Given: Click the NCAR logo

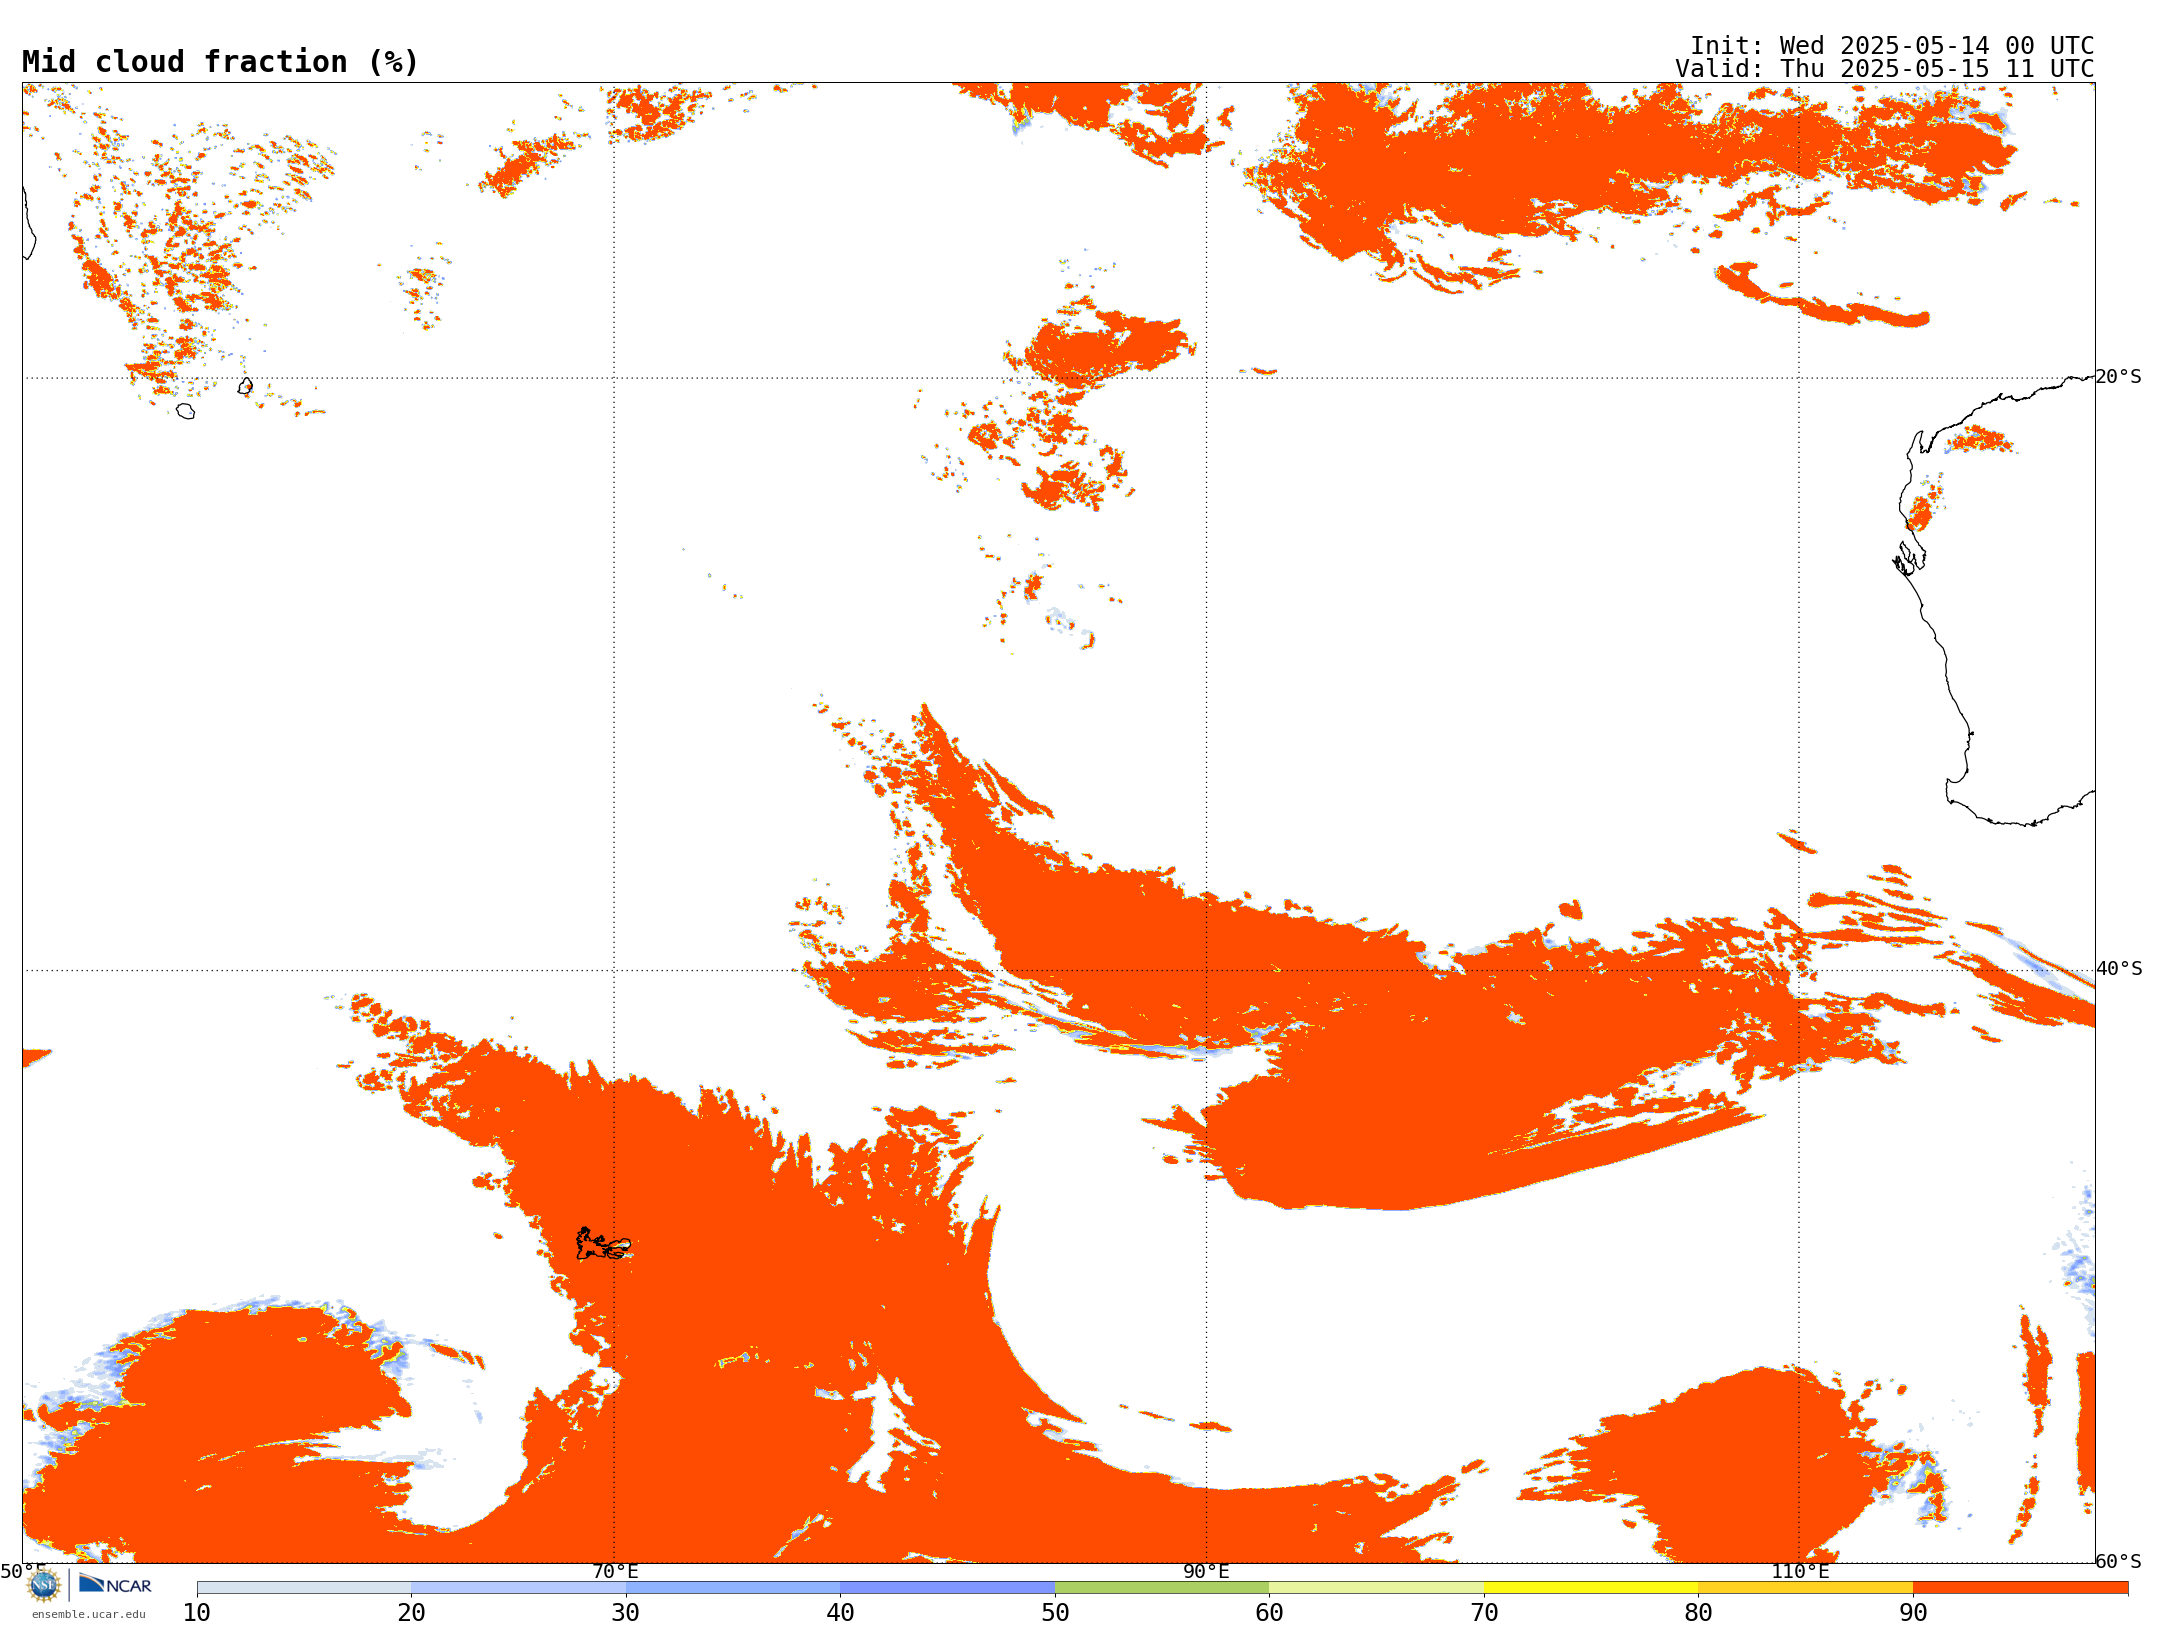Looking at the screenshot, I should click(115, 1585).
